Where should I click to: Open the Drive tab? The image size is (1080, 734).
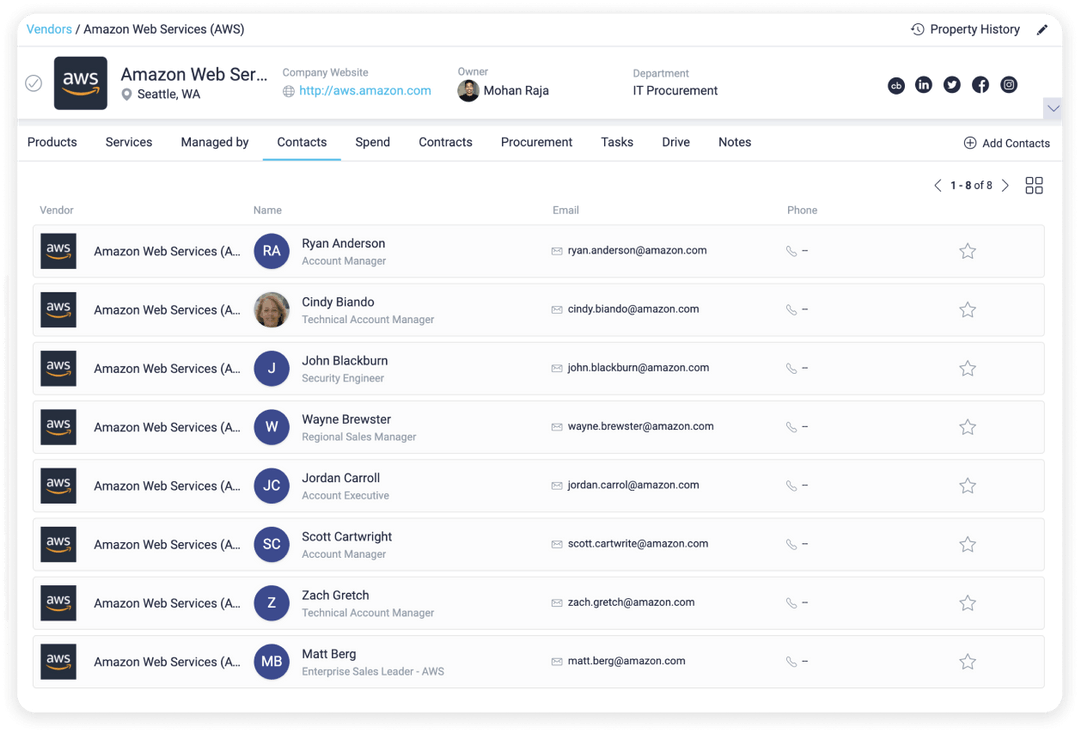676,143
